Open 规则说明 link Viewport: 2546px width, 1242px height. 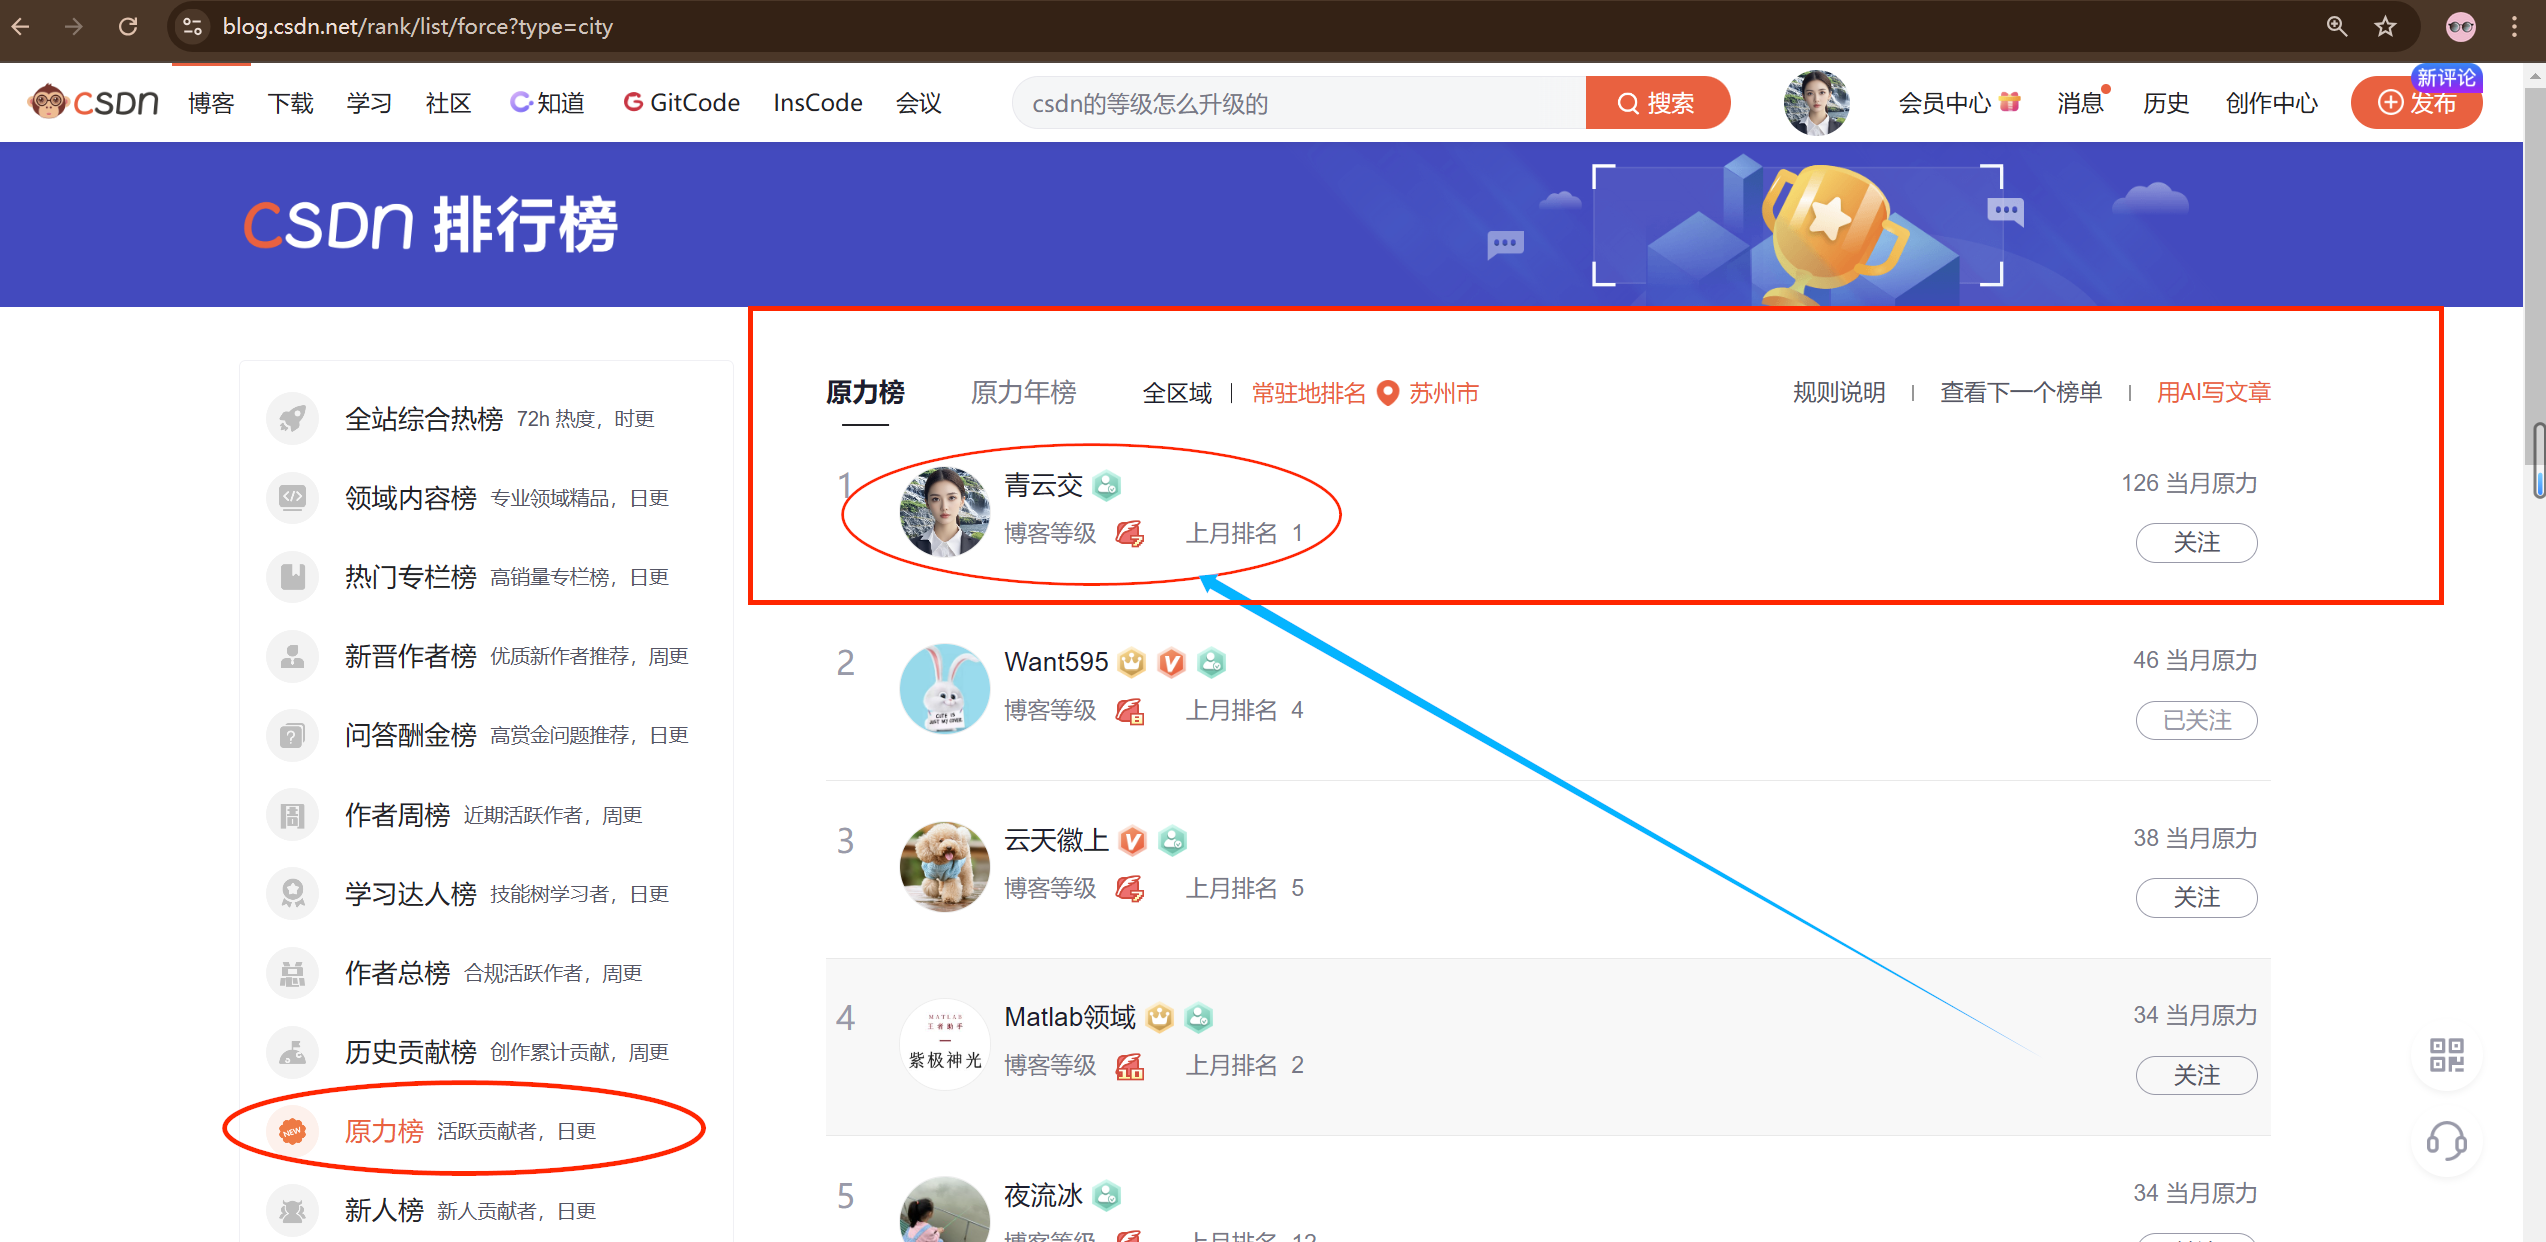click(1839, 392)
